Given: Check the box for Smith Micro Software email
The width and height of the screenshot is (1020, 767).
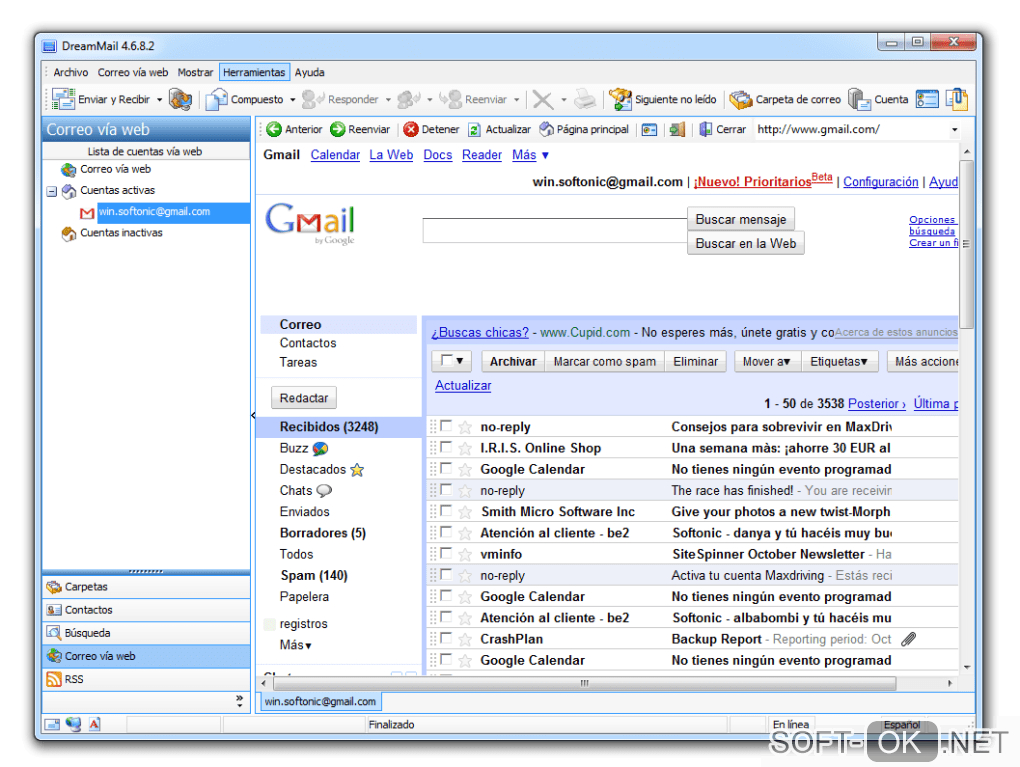Looking at the screenshot, I should [x=446, y=511].
